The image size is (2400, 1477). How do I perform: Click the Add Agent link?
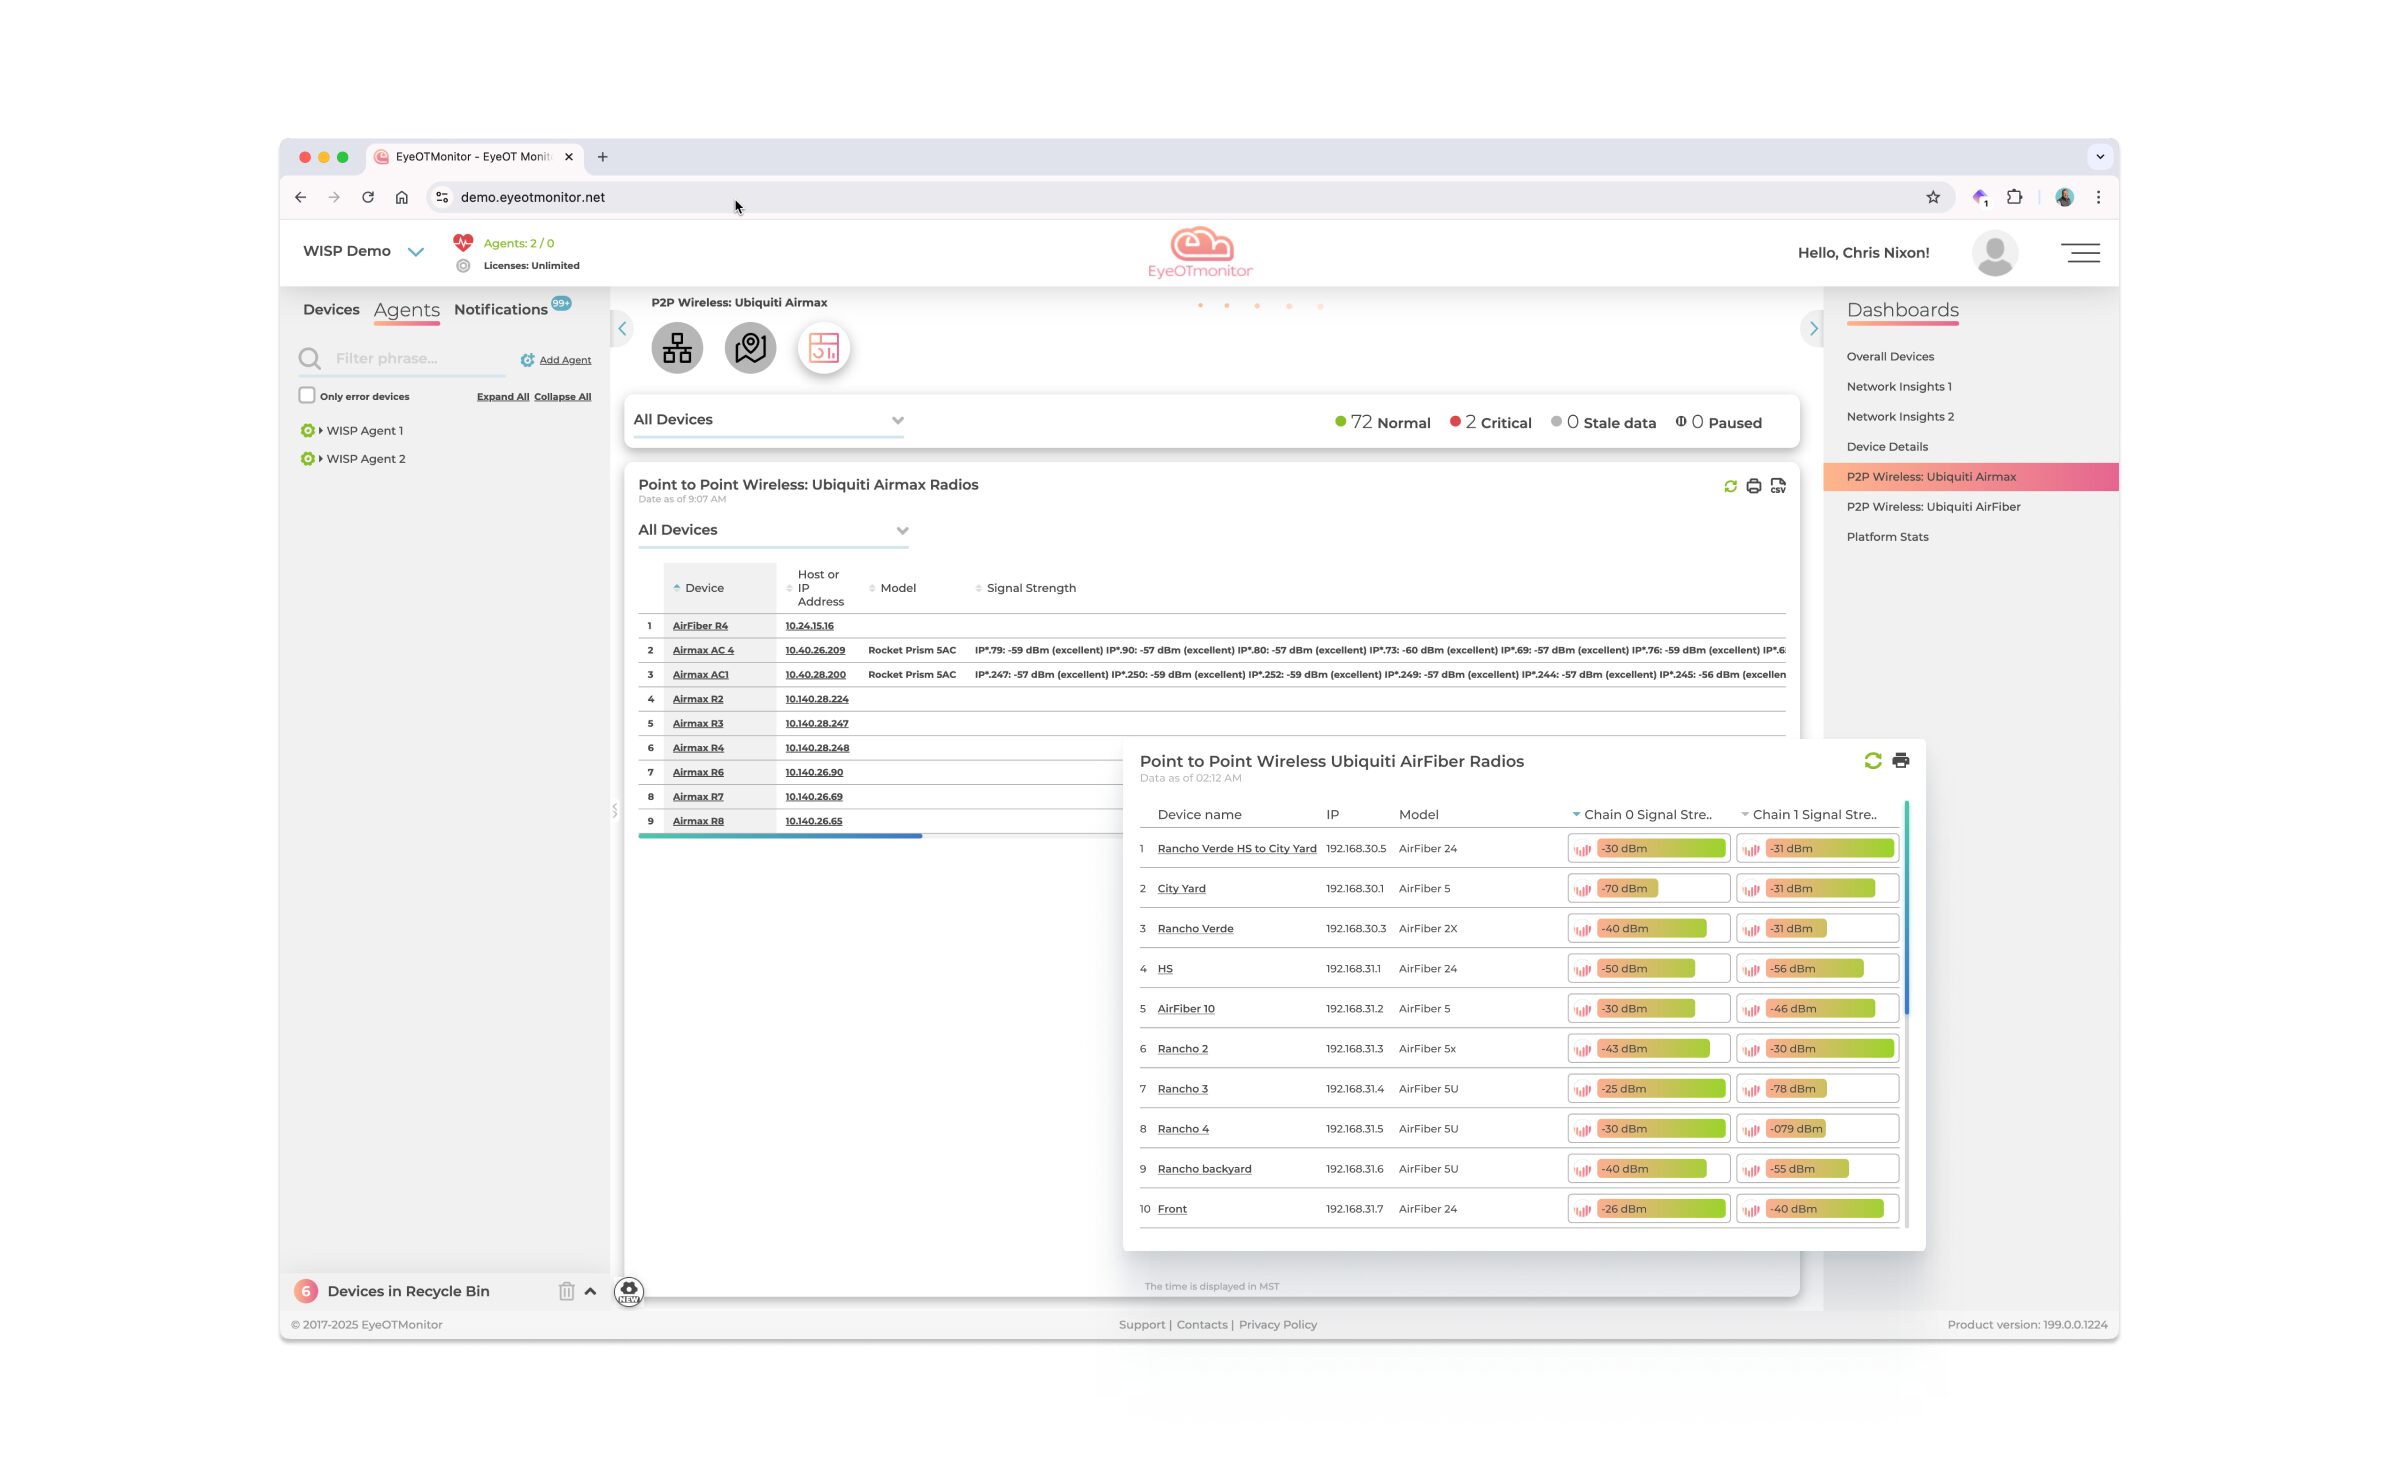coord(565,360)
